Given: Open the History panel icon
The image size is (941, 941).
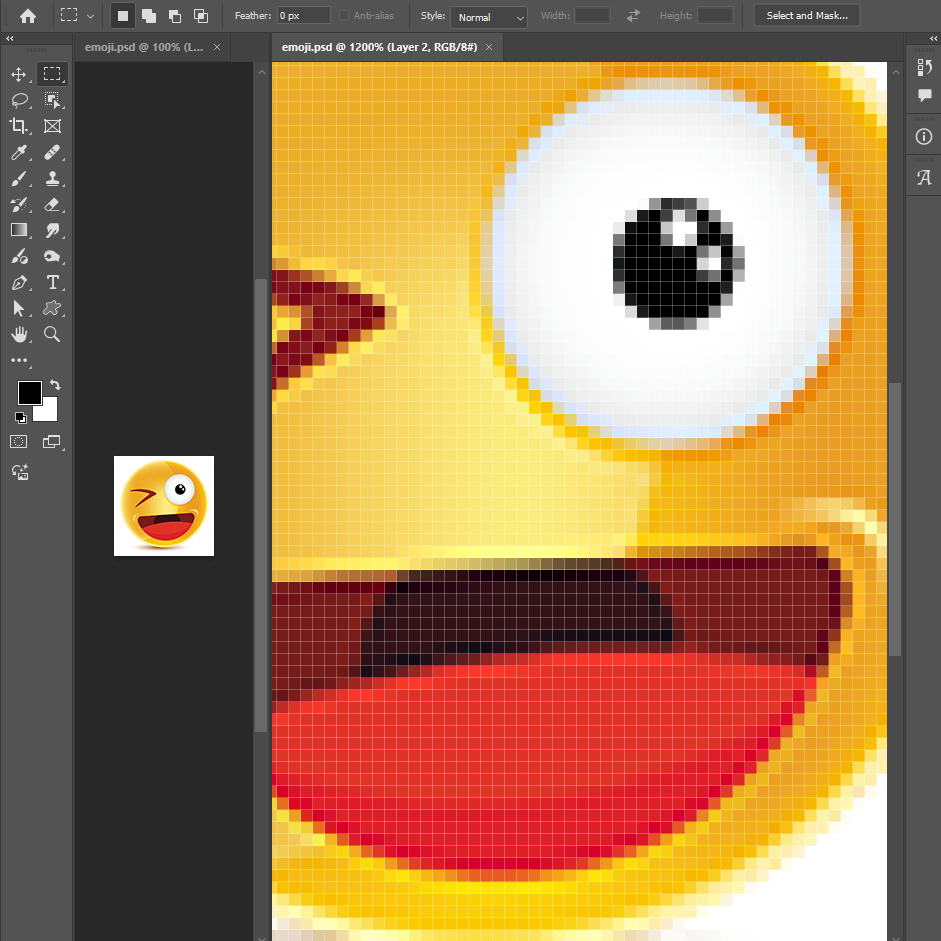Looking at the screenshot, I should click(924, 67).
